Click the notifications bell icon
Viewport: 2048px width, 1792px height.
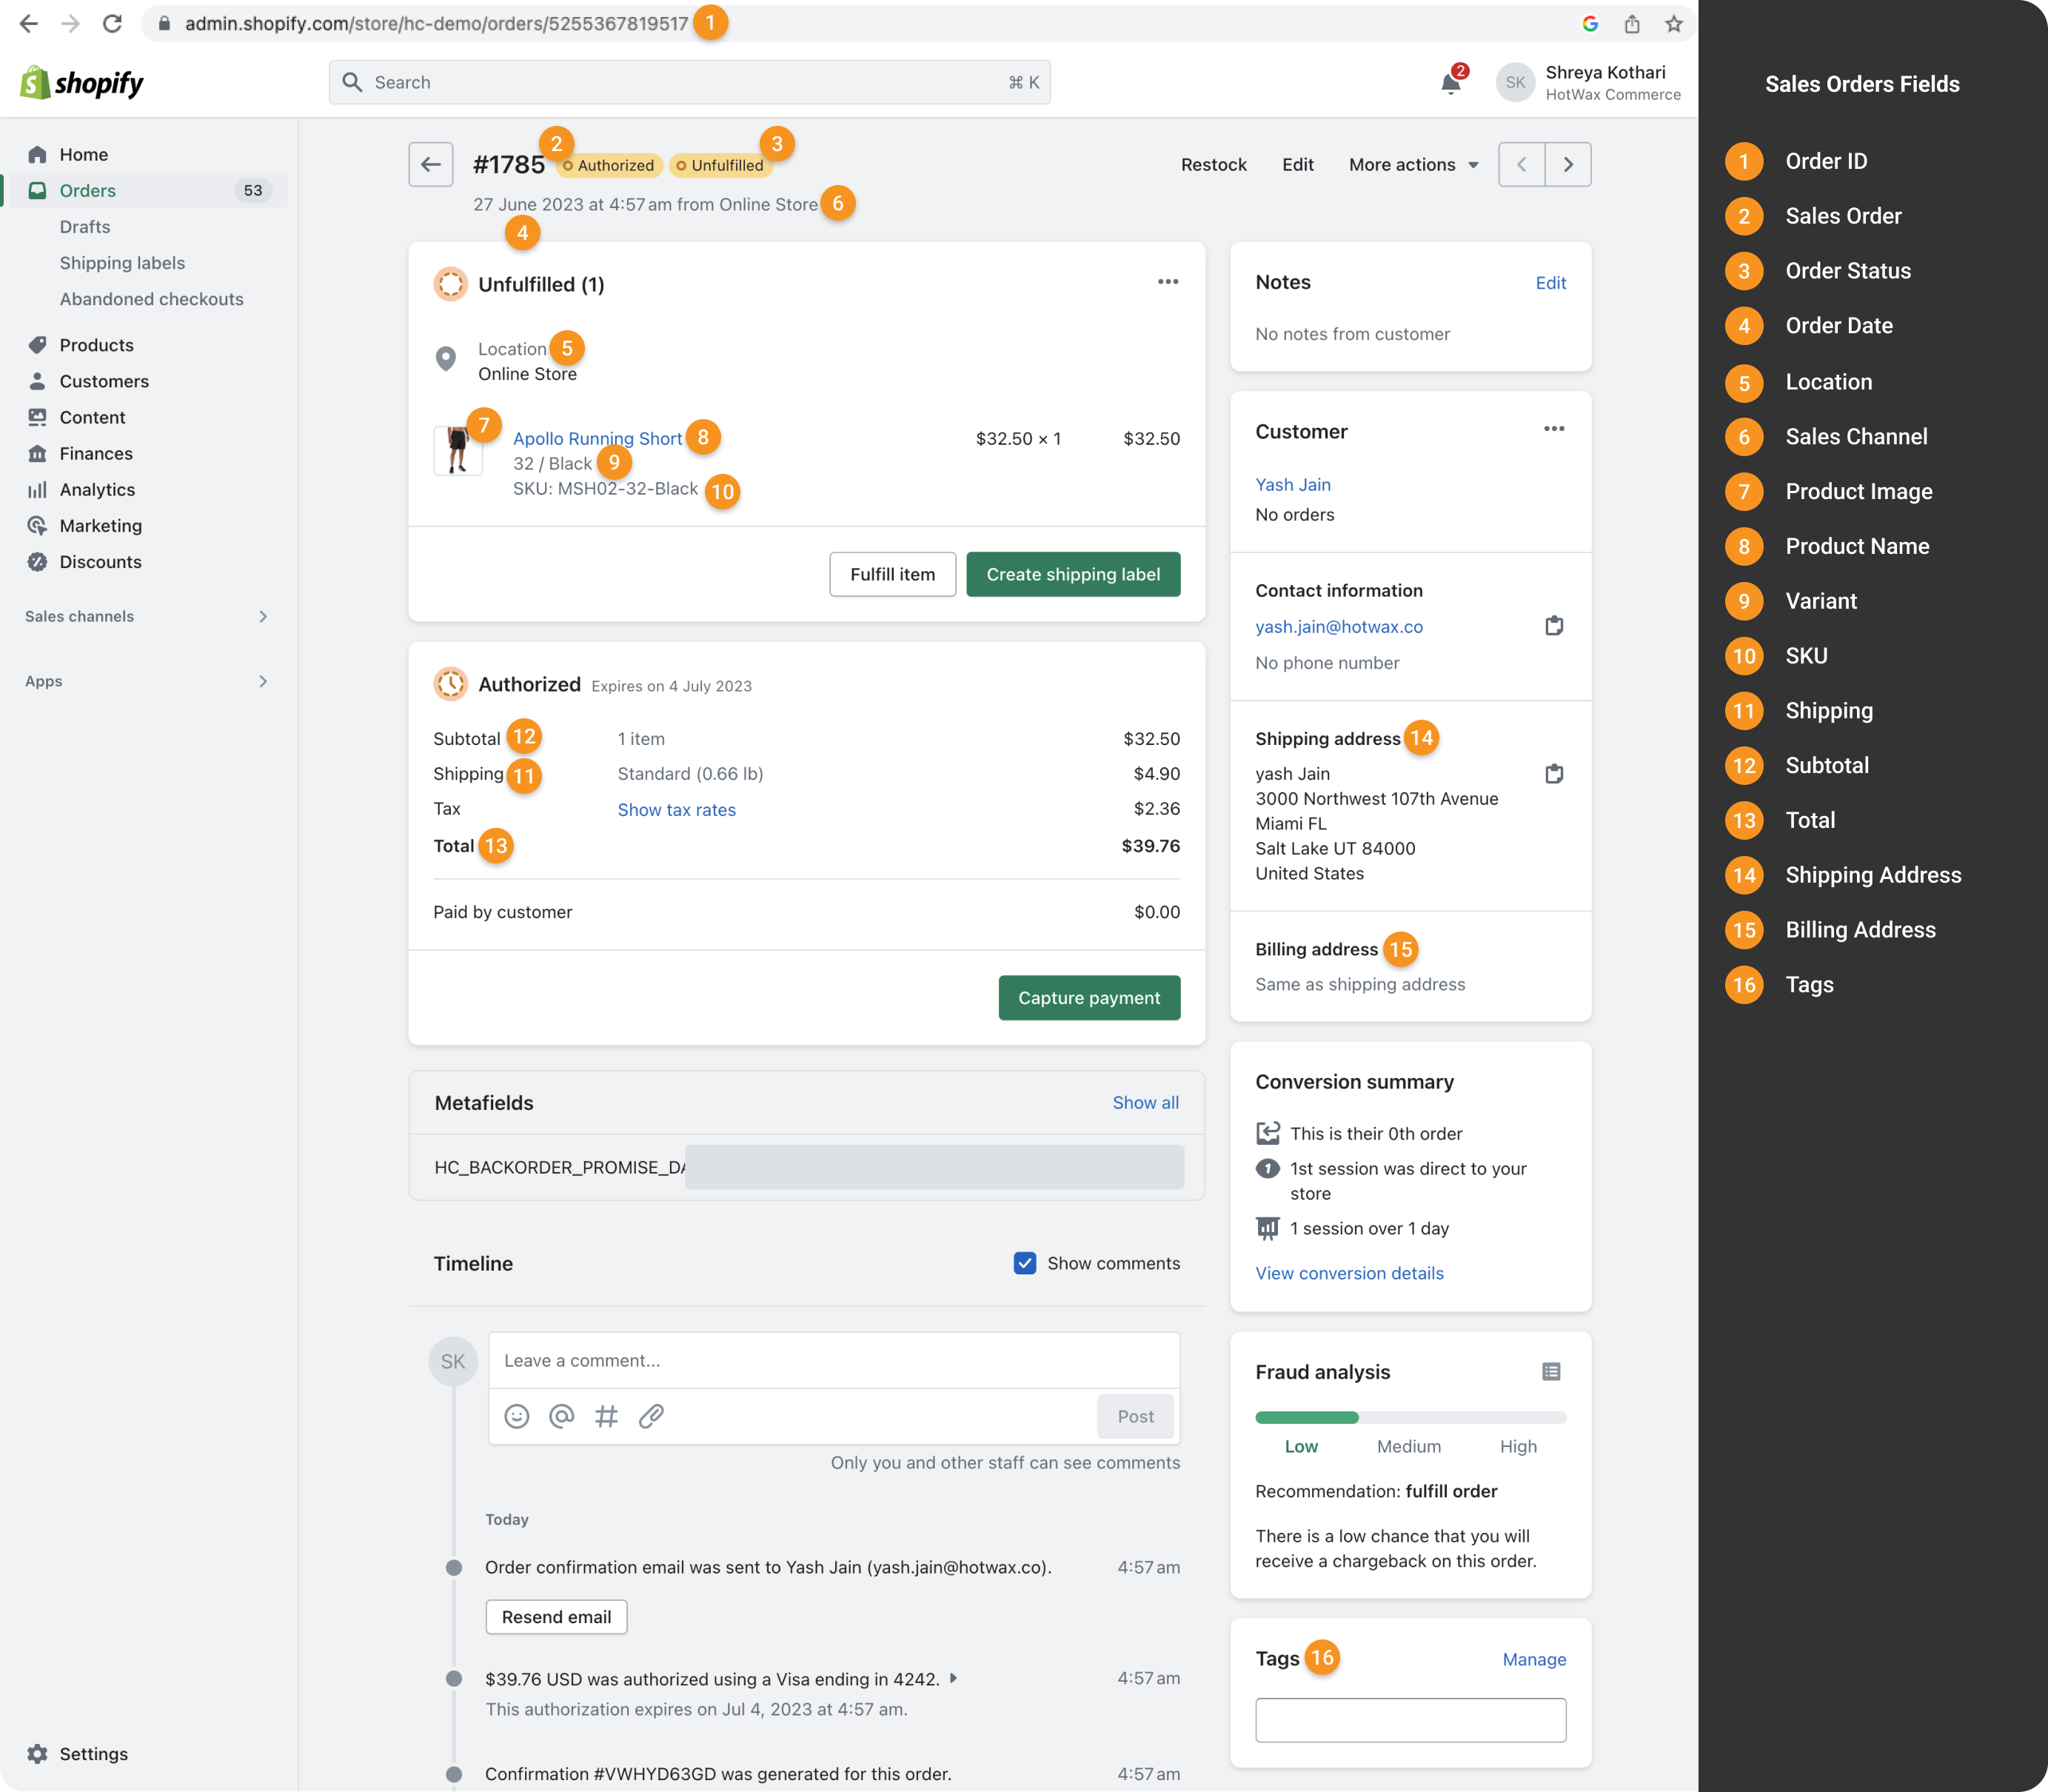1450,84
